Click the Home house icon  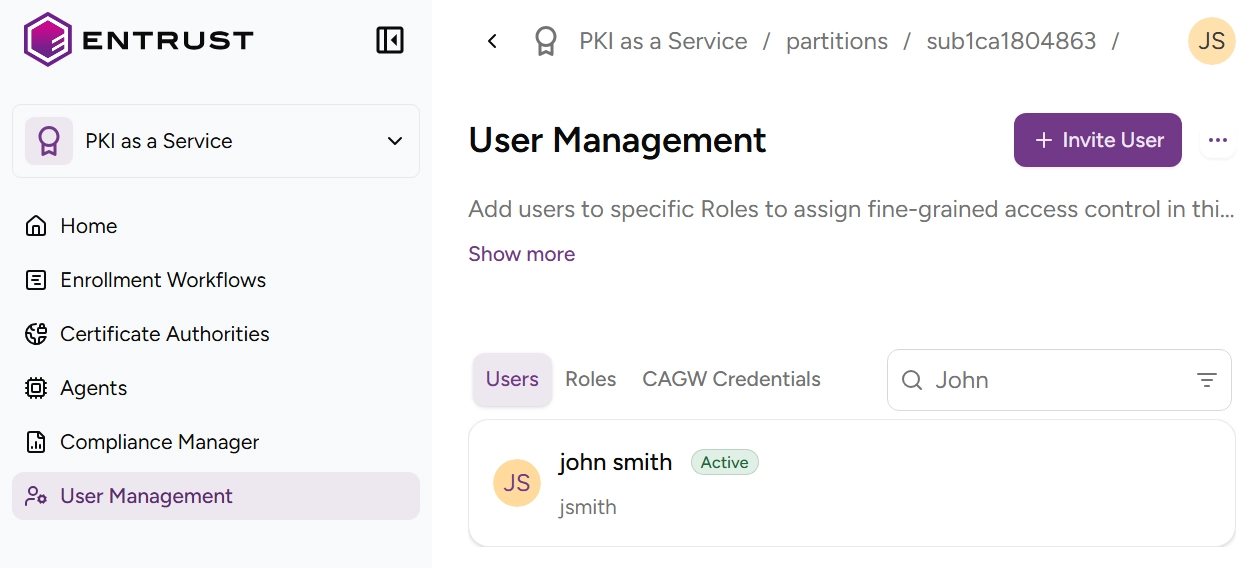36,226
